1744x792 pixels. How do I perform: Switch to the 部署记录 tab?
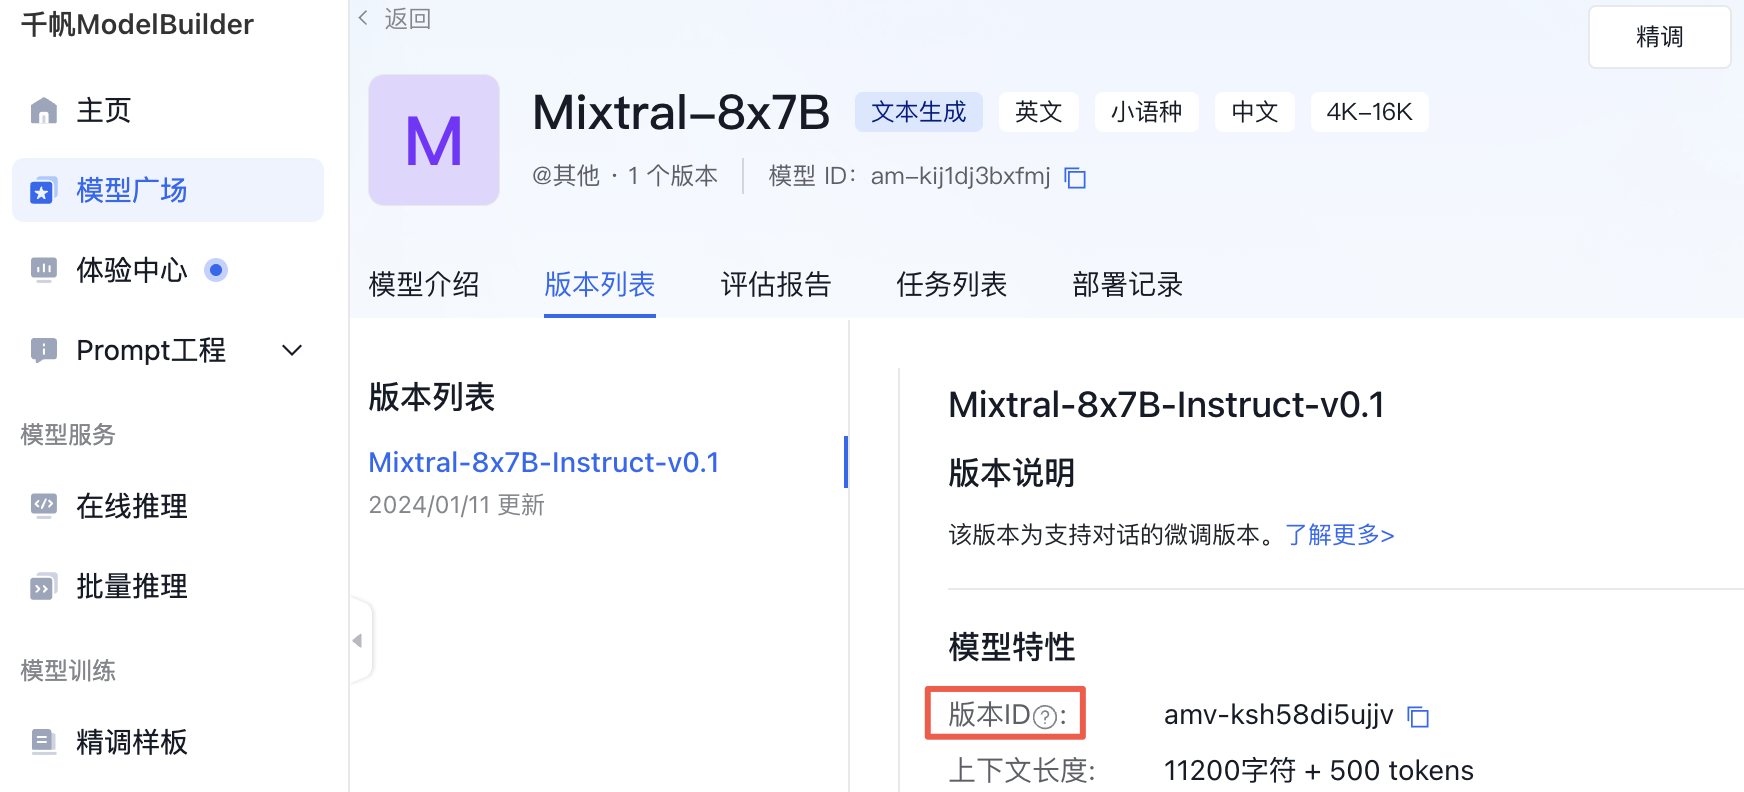tap(1128, 285)
